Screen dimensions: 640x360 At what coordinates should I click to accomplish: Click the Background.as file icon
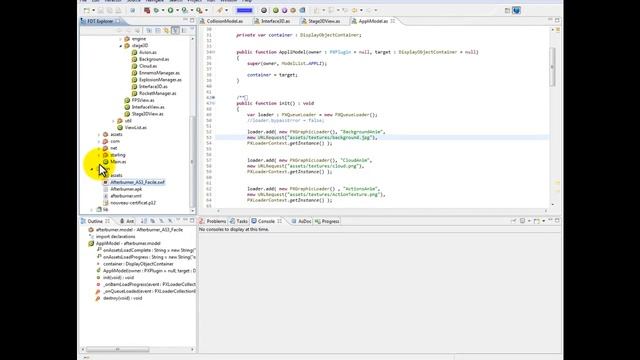click(134, 59)
